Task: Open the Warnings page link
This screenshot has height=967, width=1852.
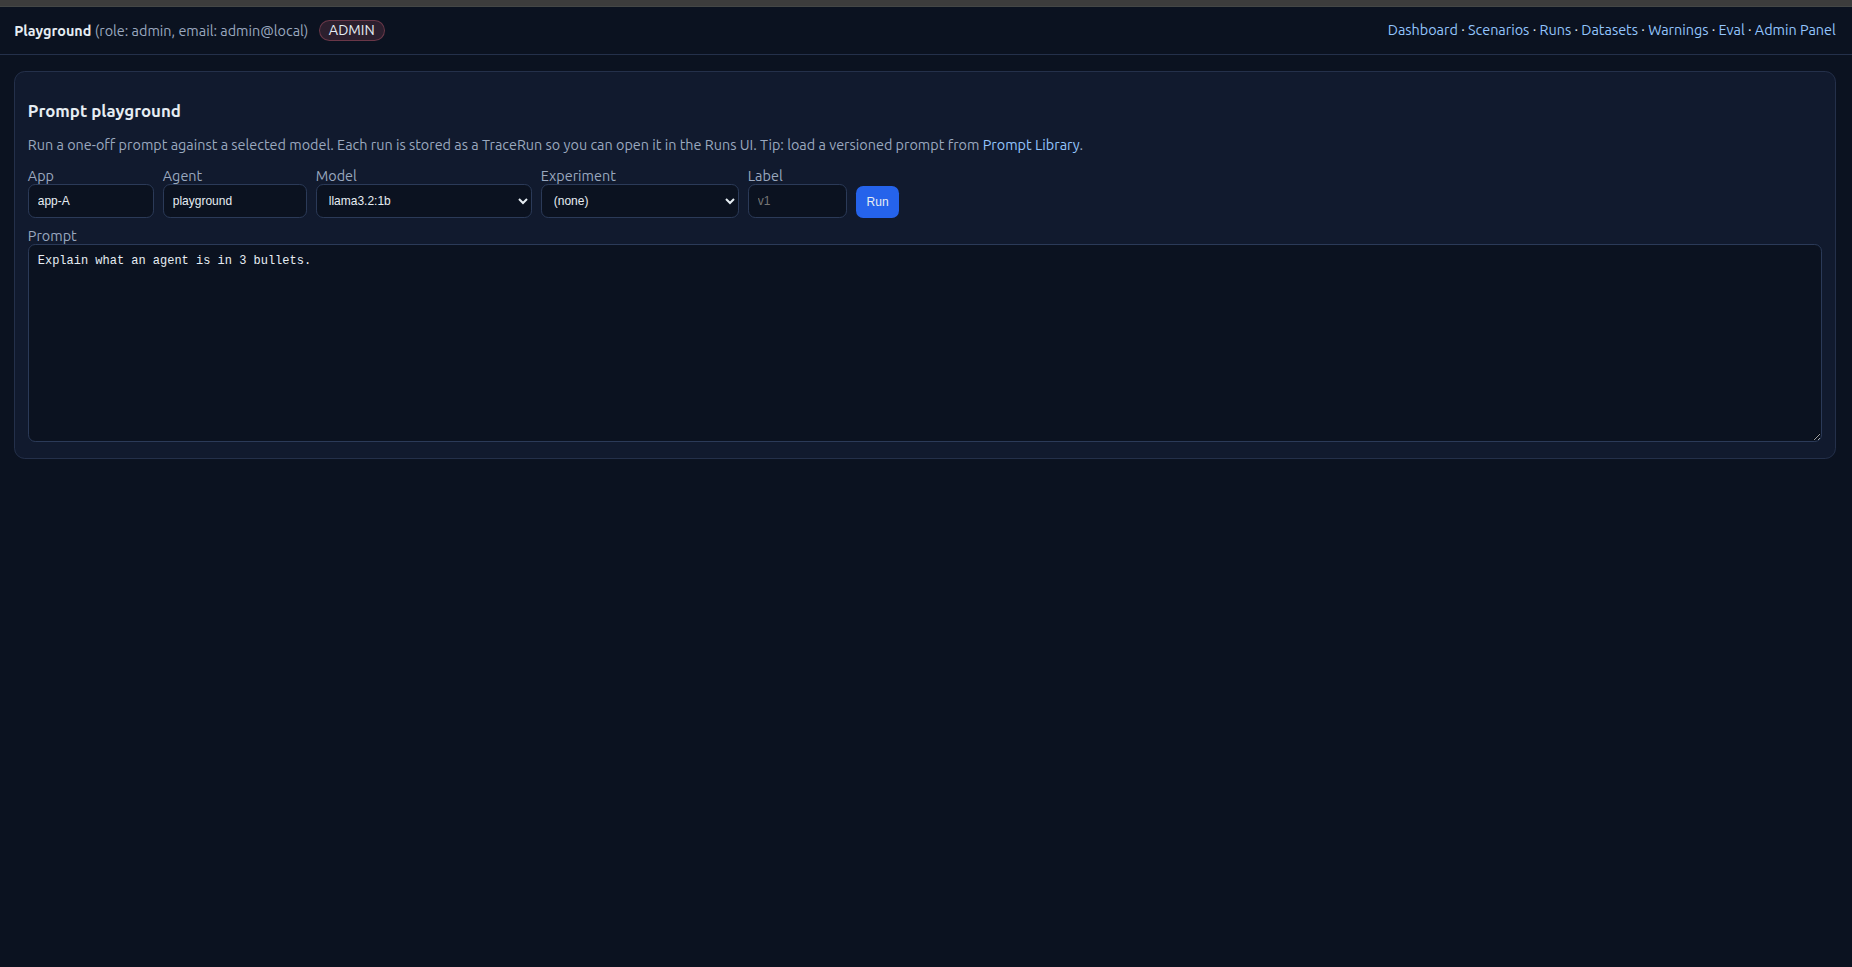Action: click(x=1677, y=30)
